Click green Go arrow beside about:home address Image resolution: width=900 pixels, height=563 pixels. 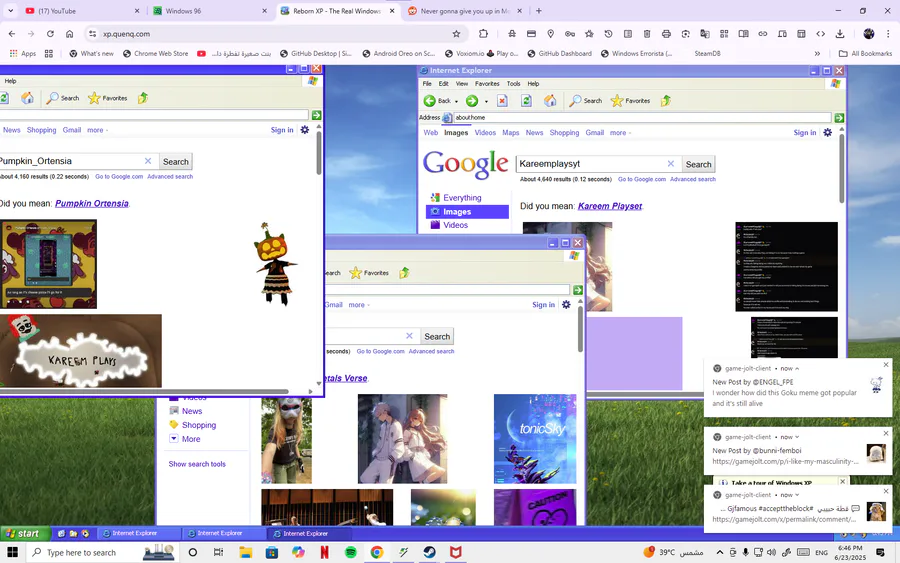pos(839,118)
